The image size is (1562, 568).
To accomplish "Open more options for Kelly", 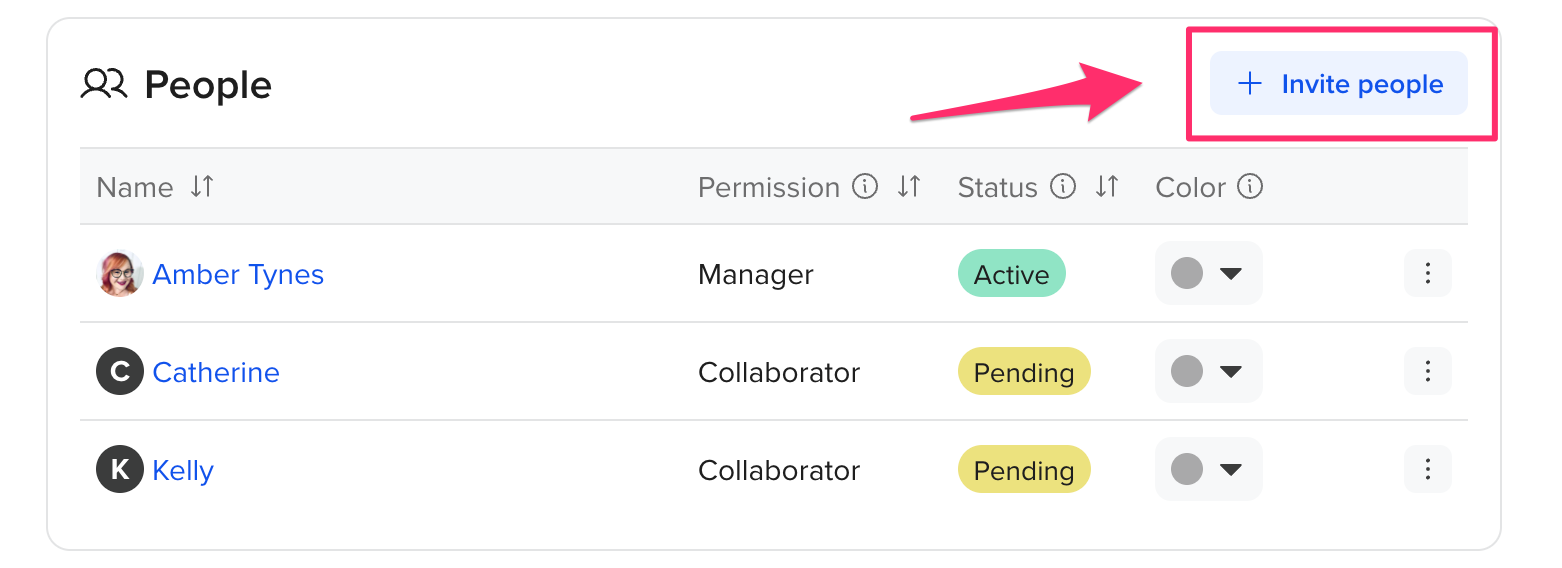I will (x=1427, y=469).
